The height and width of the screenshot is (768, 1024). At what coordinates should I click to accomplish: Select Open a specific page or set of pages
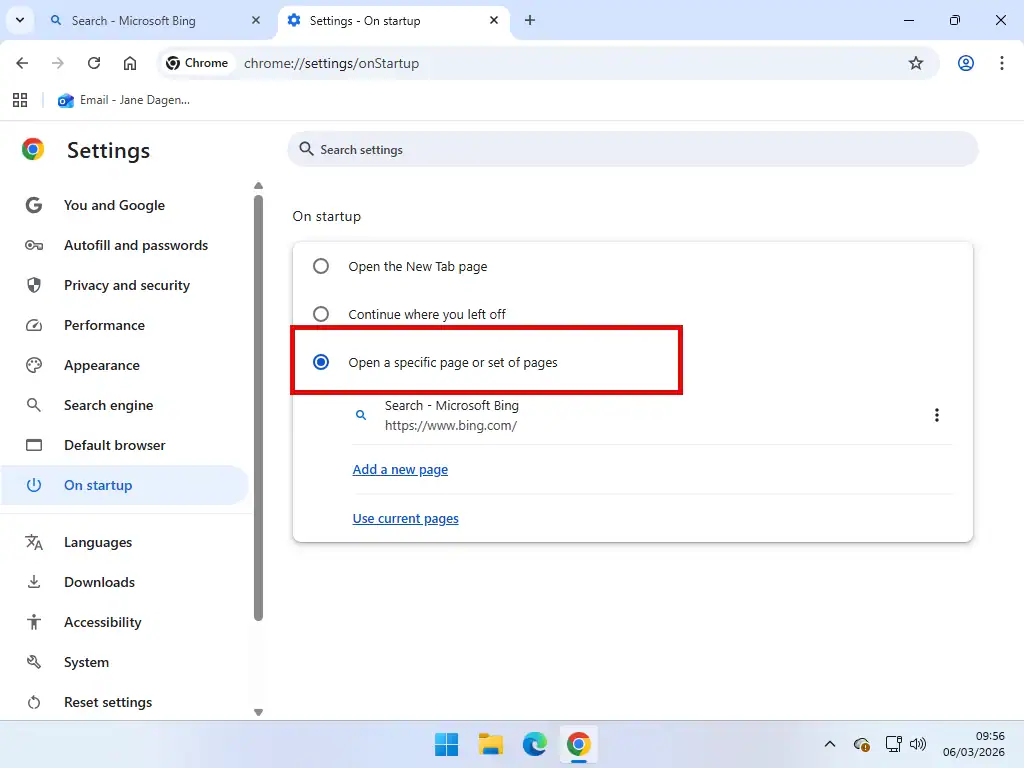coord(320,362)
